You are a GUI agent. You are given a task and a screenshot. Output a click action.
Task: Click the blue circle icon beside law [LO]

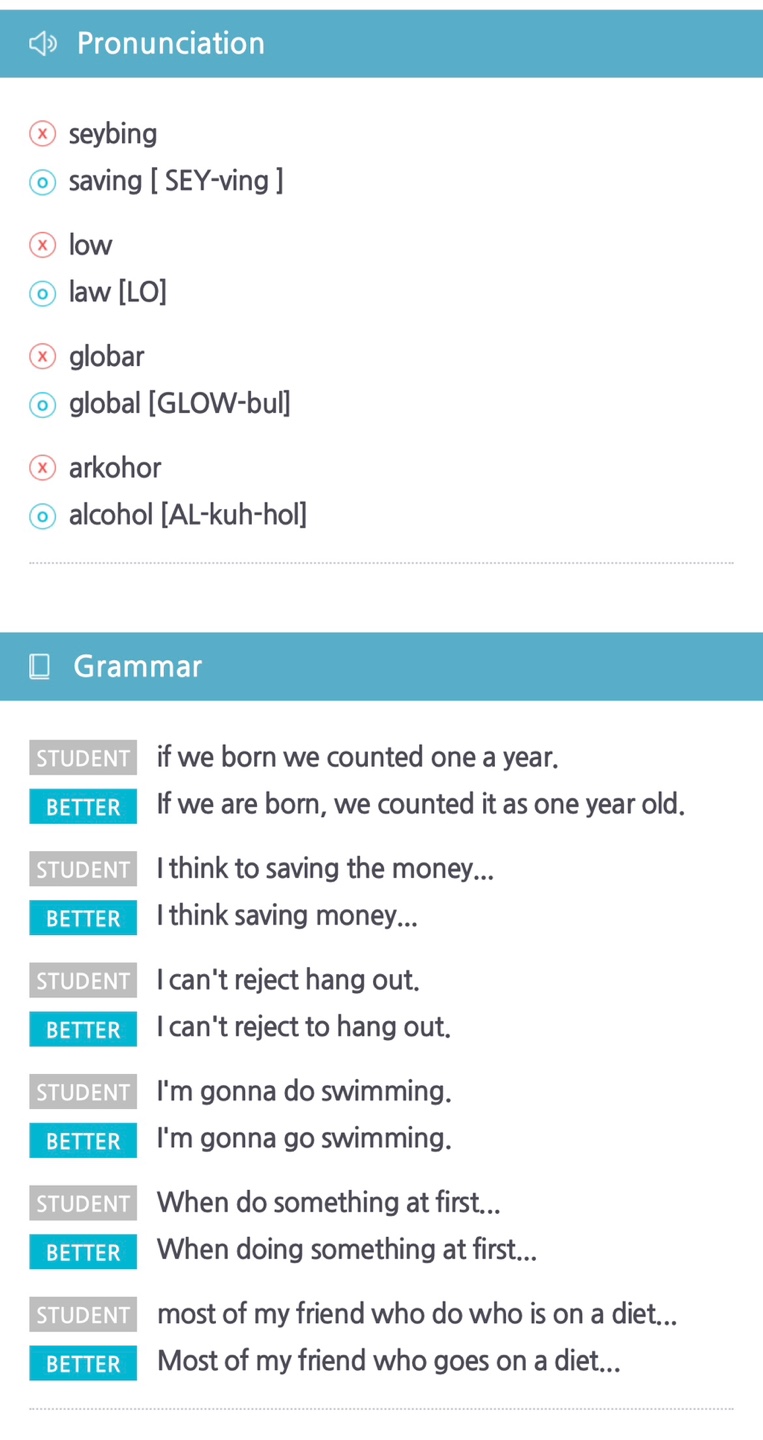point(42,293)
